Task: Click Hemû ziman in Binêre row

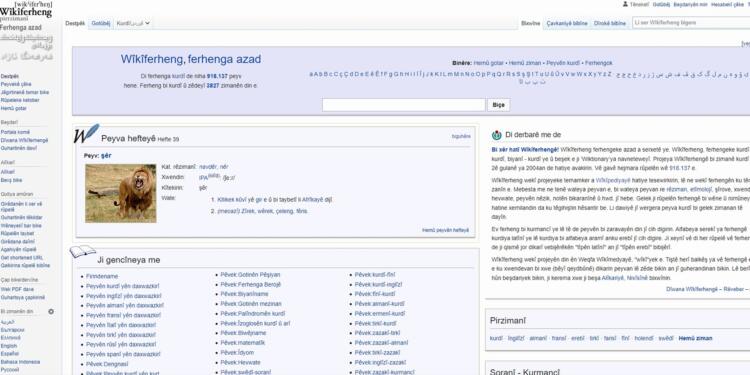Action: coord(525,63)
